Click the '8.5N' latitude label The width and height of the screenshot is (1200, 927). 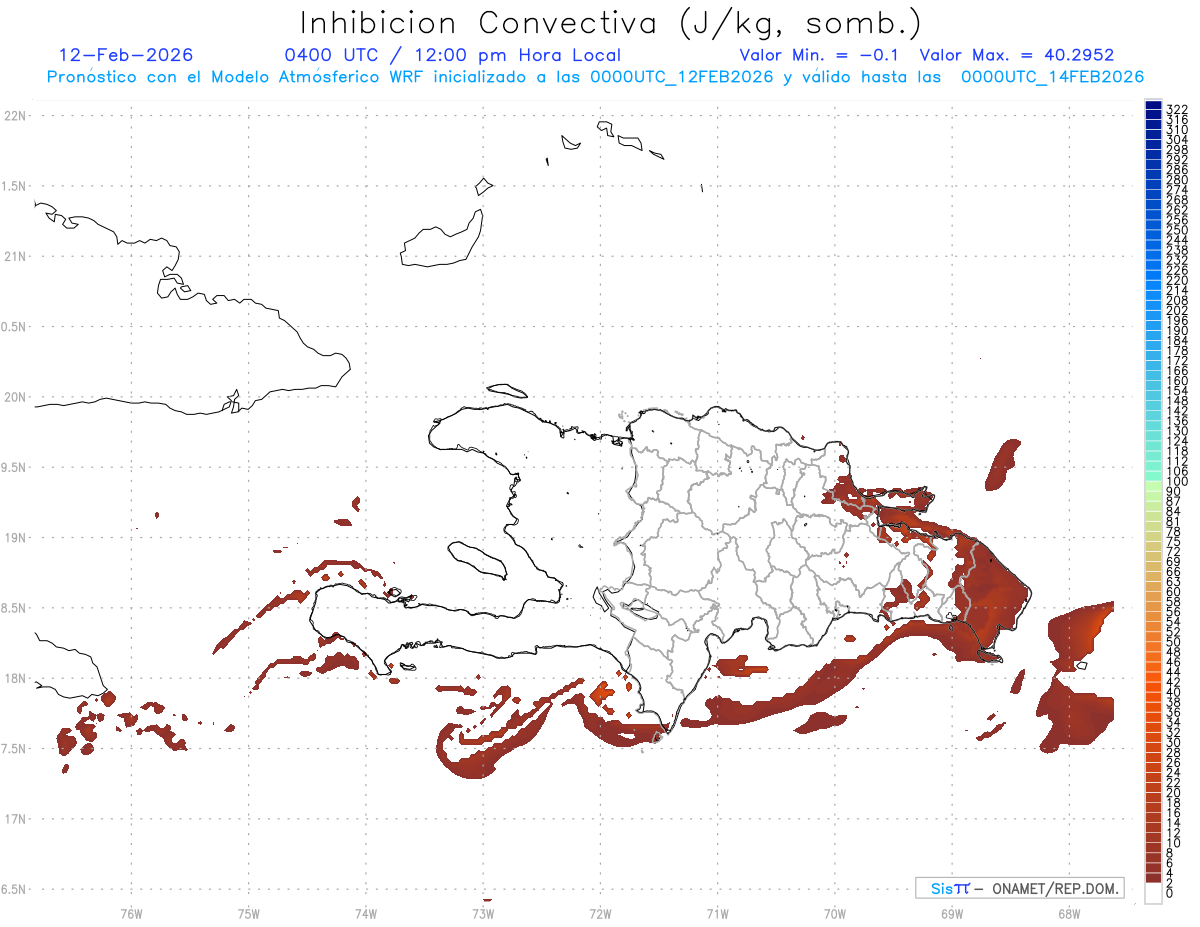14,608
